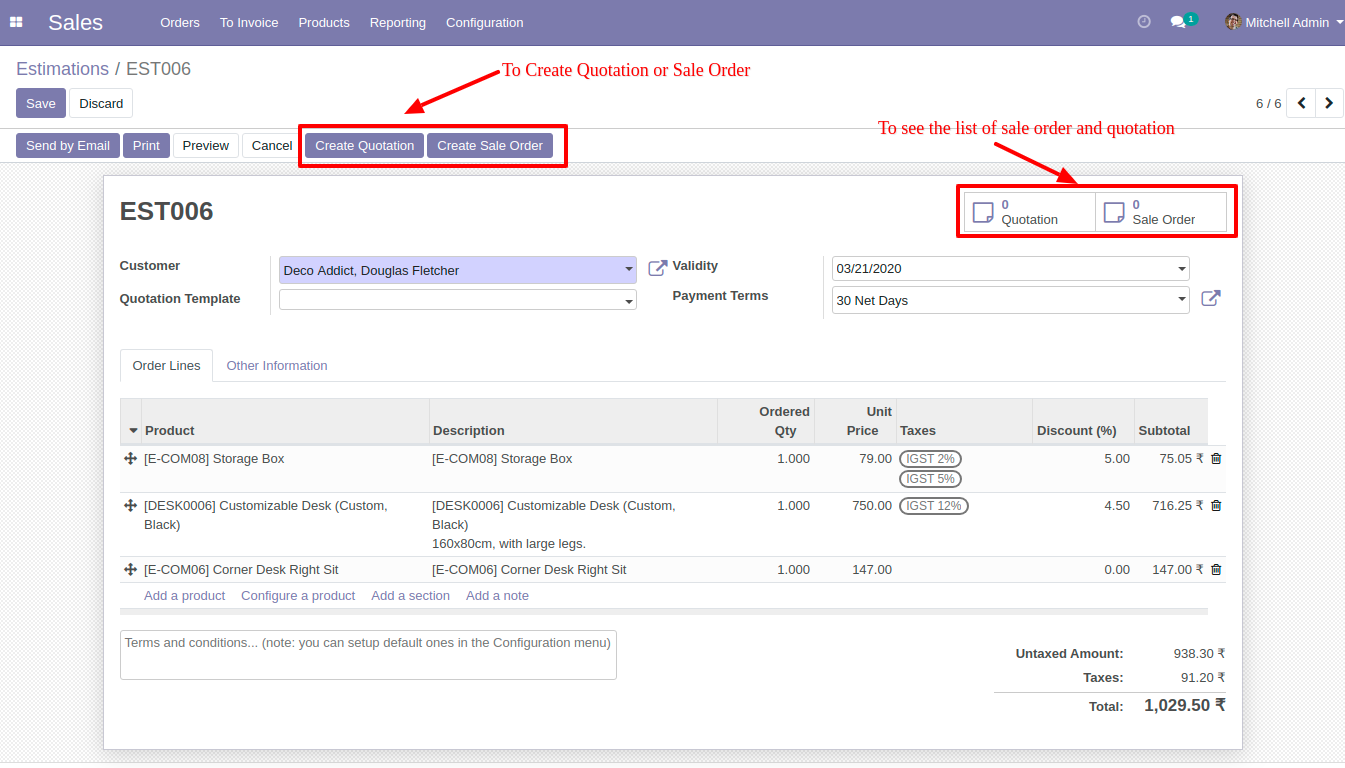The image size is (1345, 768).
Task: Delete the Customizable Desk order line
Action: 1216,506
